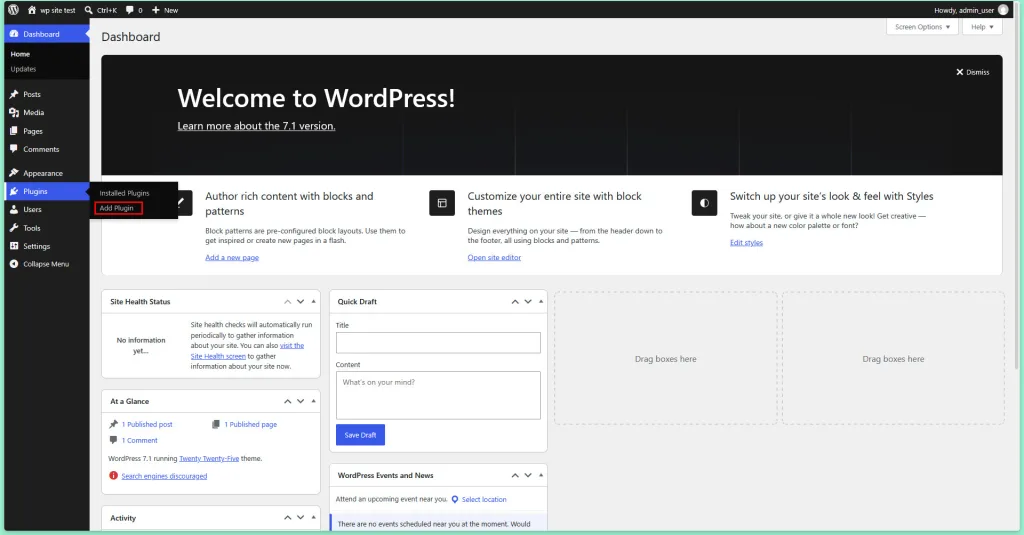The image size is (1024, 535).
Task: Collapse the Activity panel
Action: (313, 517)
